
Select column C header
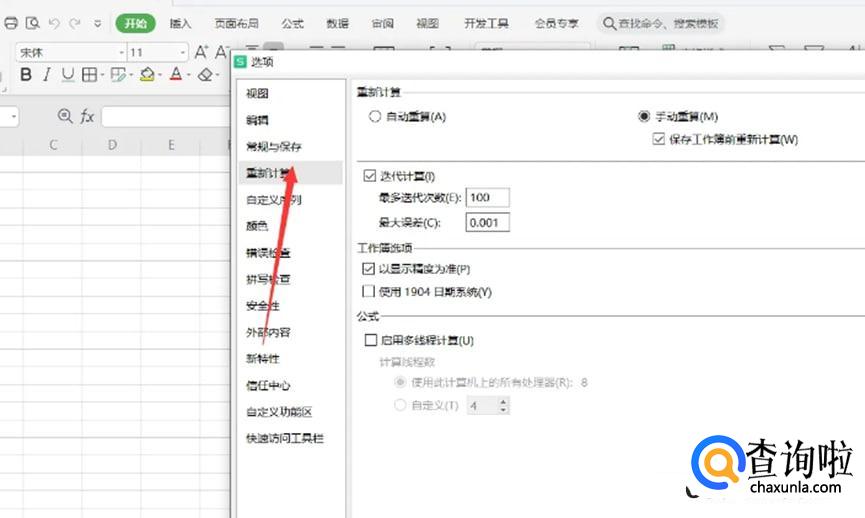(x=53, y=145)
